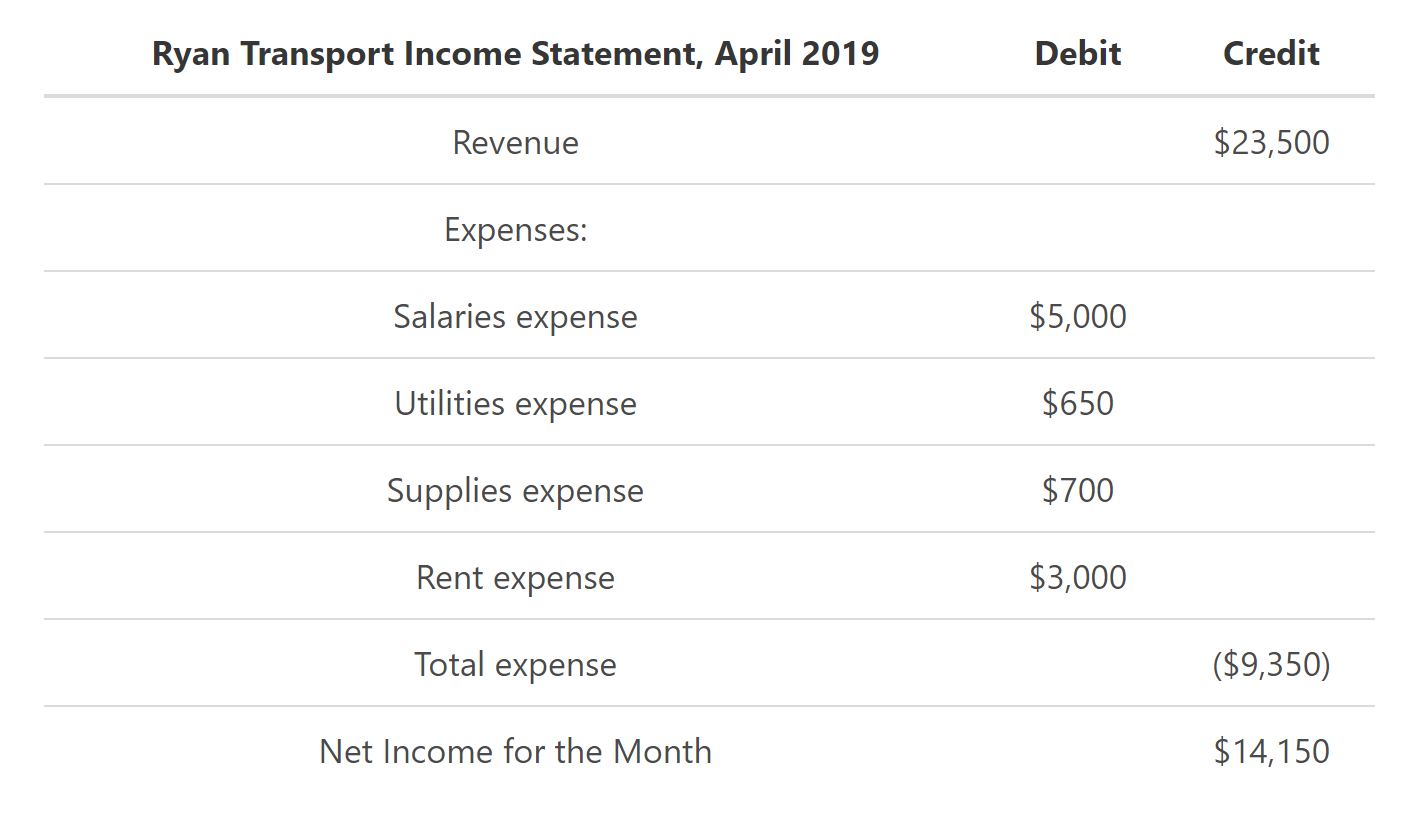Select the Debit column header
This screenshot has width=1428, height=818.
[1078, 54]
